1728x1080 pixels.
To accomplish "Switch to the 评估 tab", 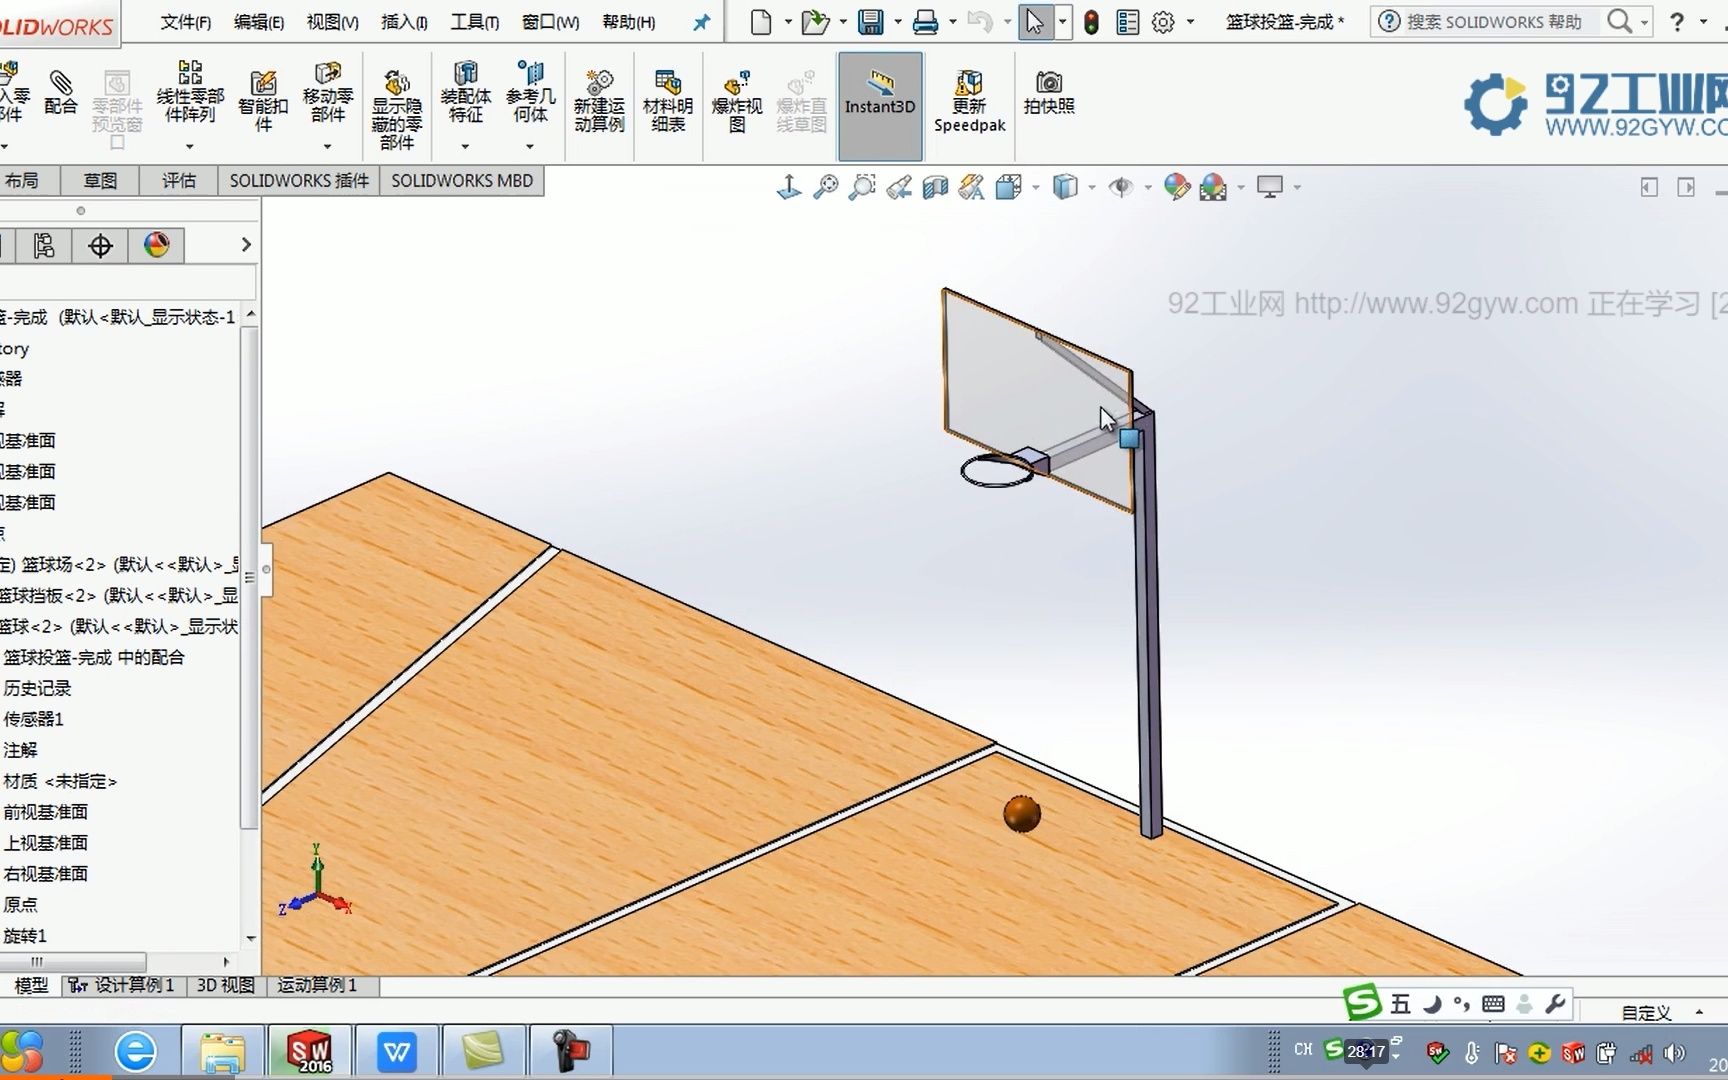I will [178, 181].
